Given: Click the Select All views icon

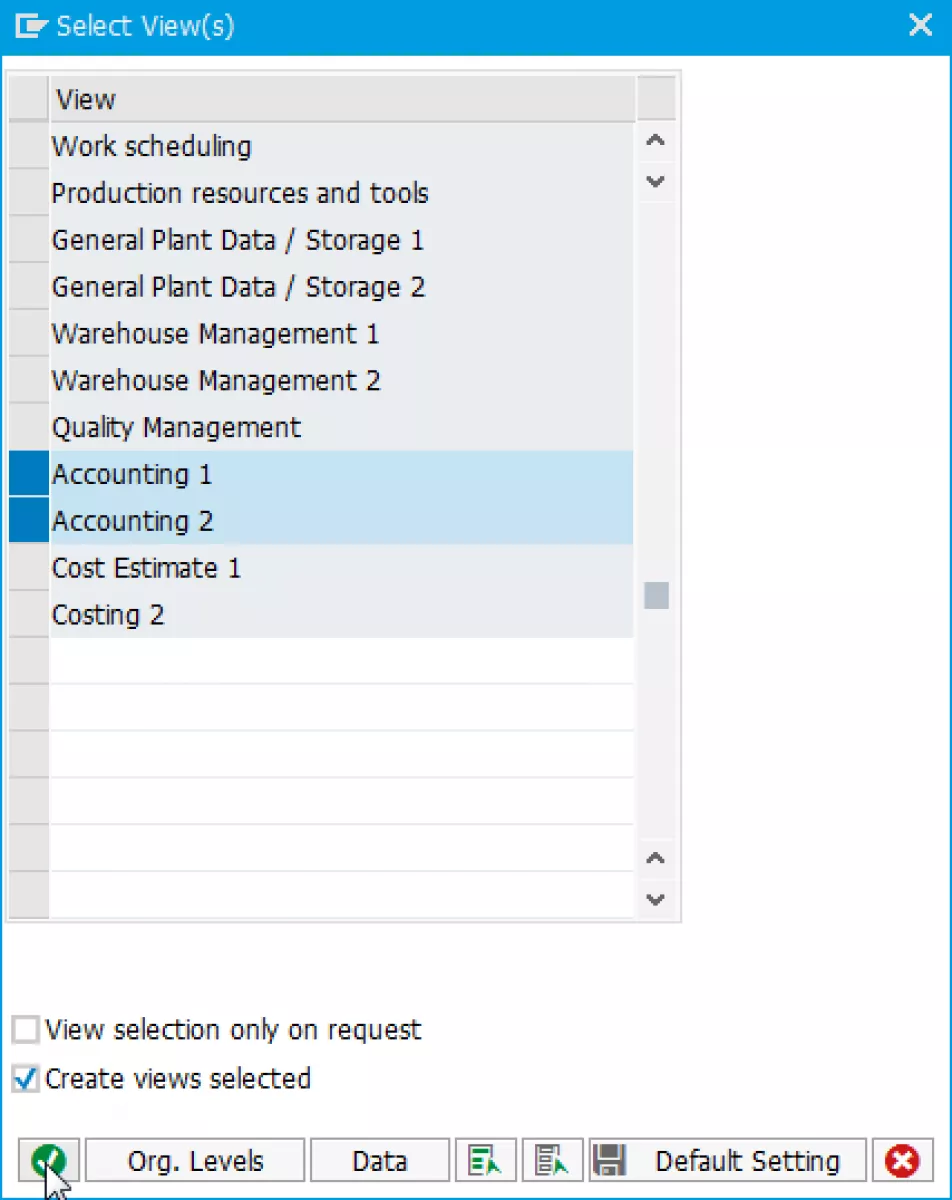Looking at the screenshot, I should coord(485,1161).
